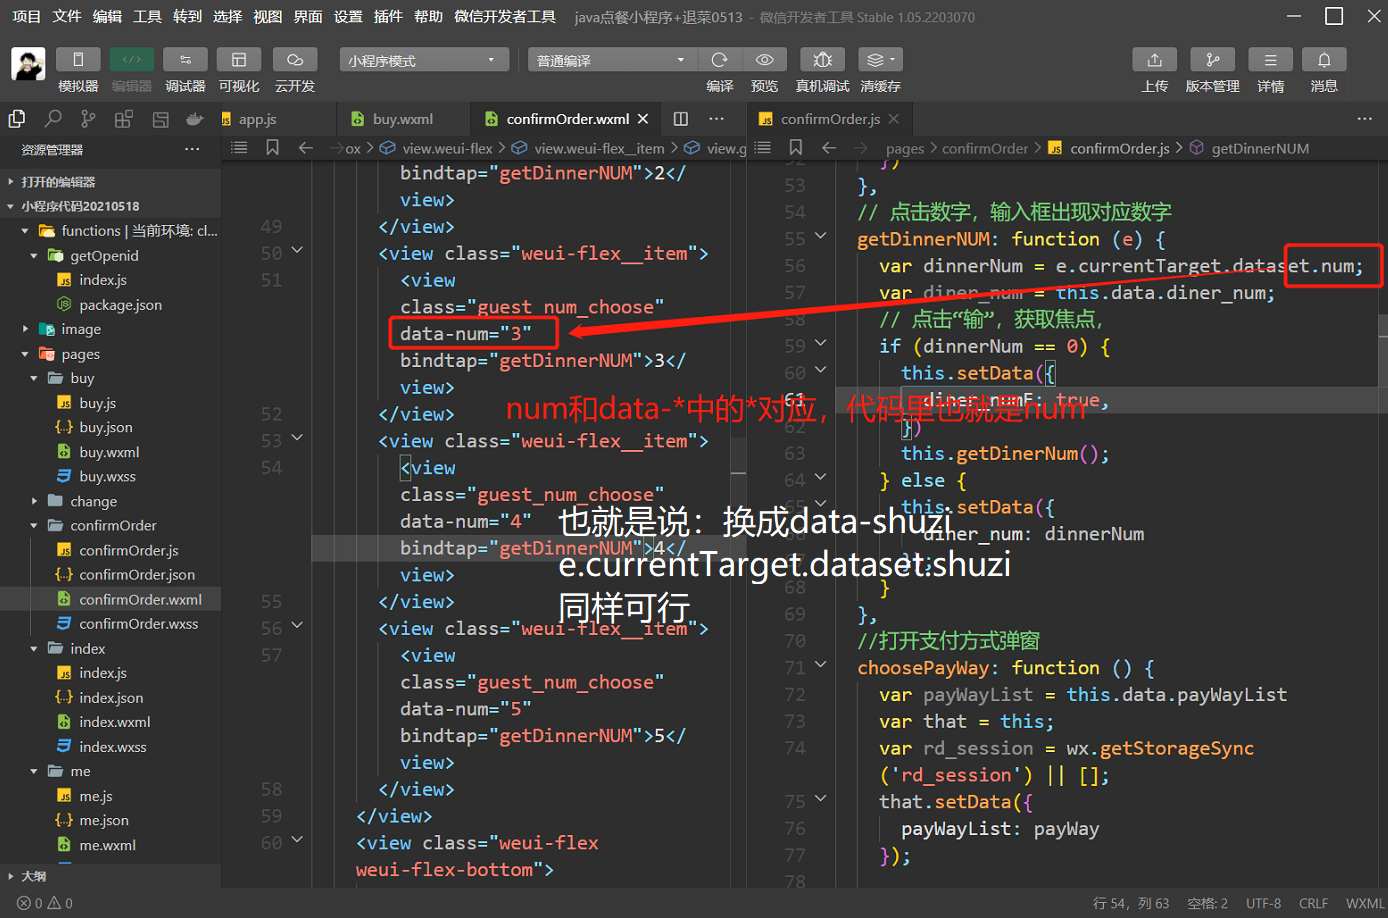Click the preview eye icon
The image size is (1388, 918).
(765, 60)
